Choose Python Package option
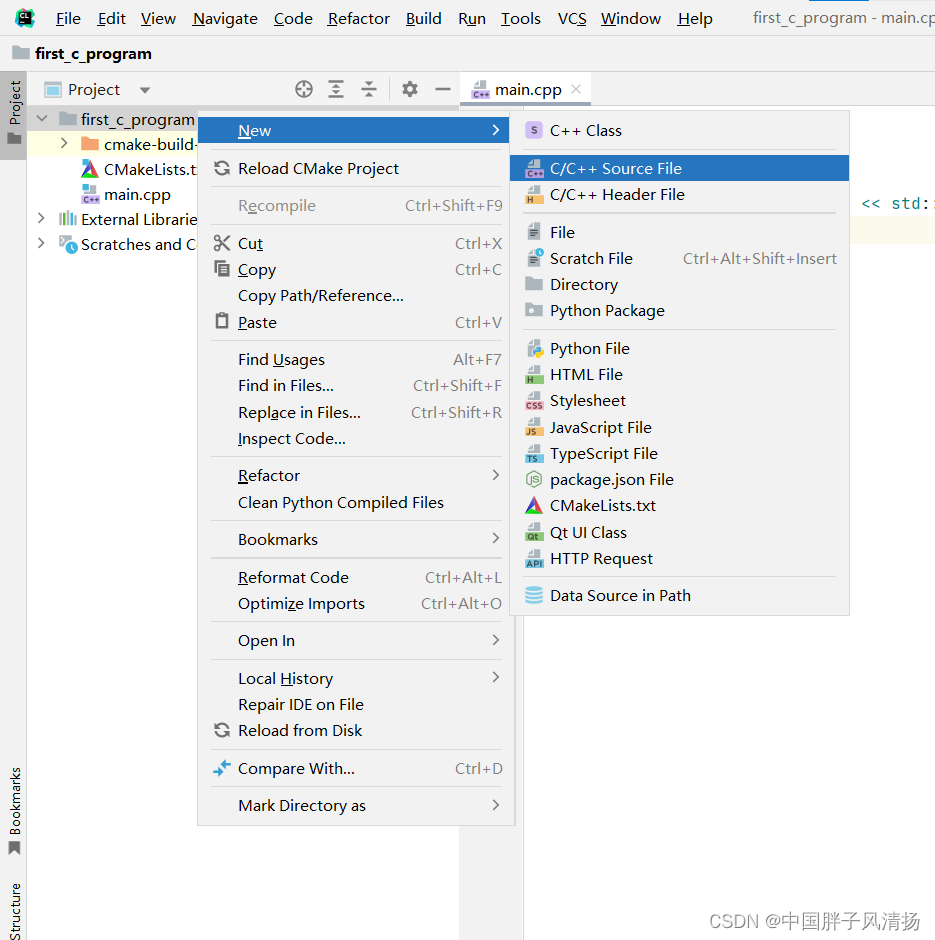Screen dimensions: 935x940 [x=679, y=311]
